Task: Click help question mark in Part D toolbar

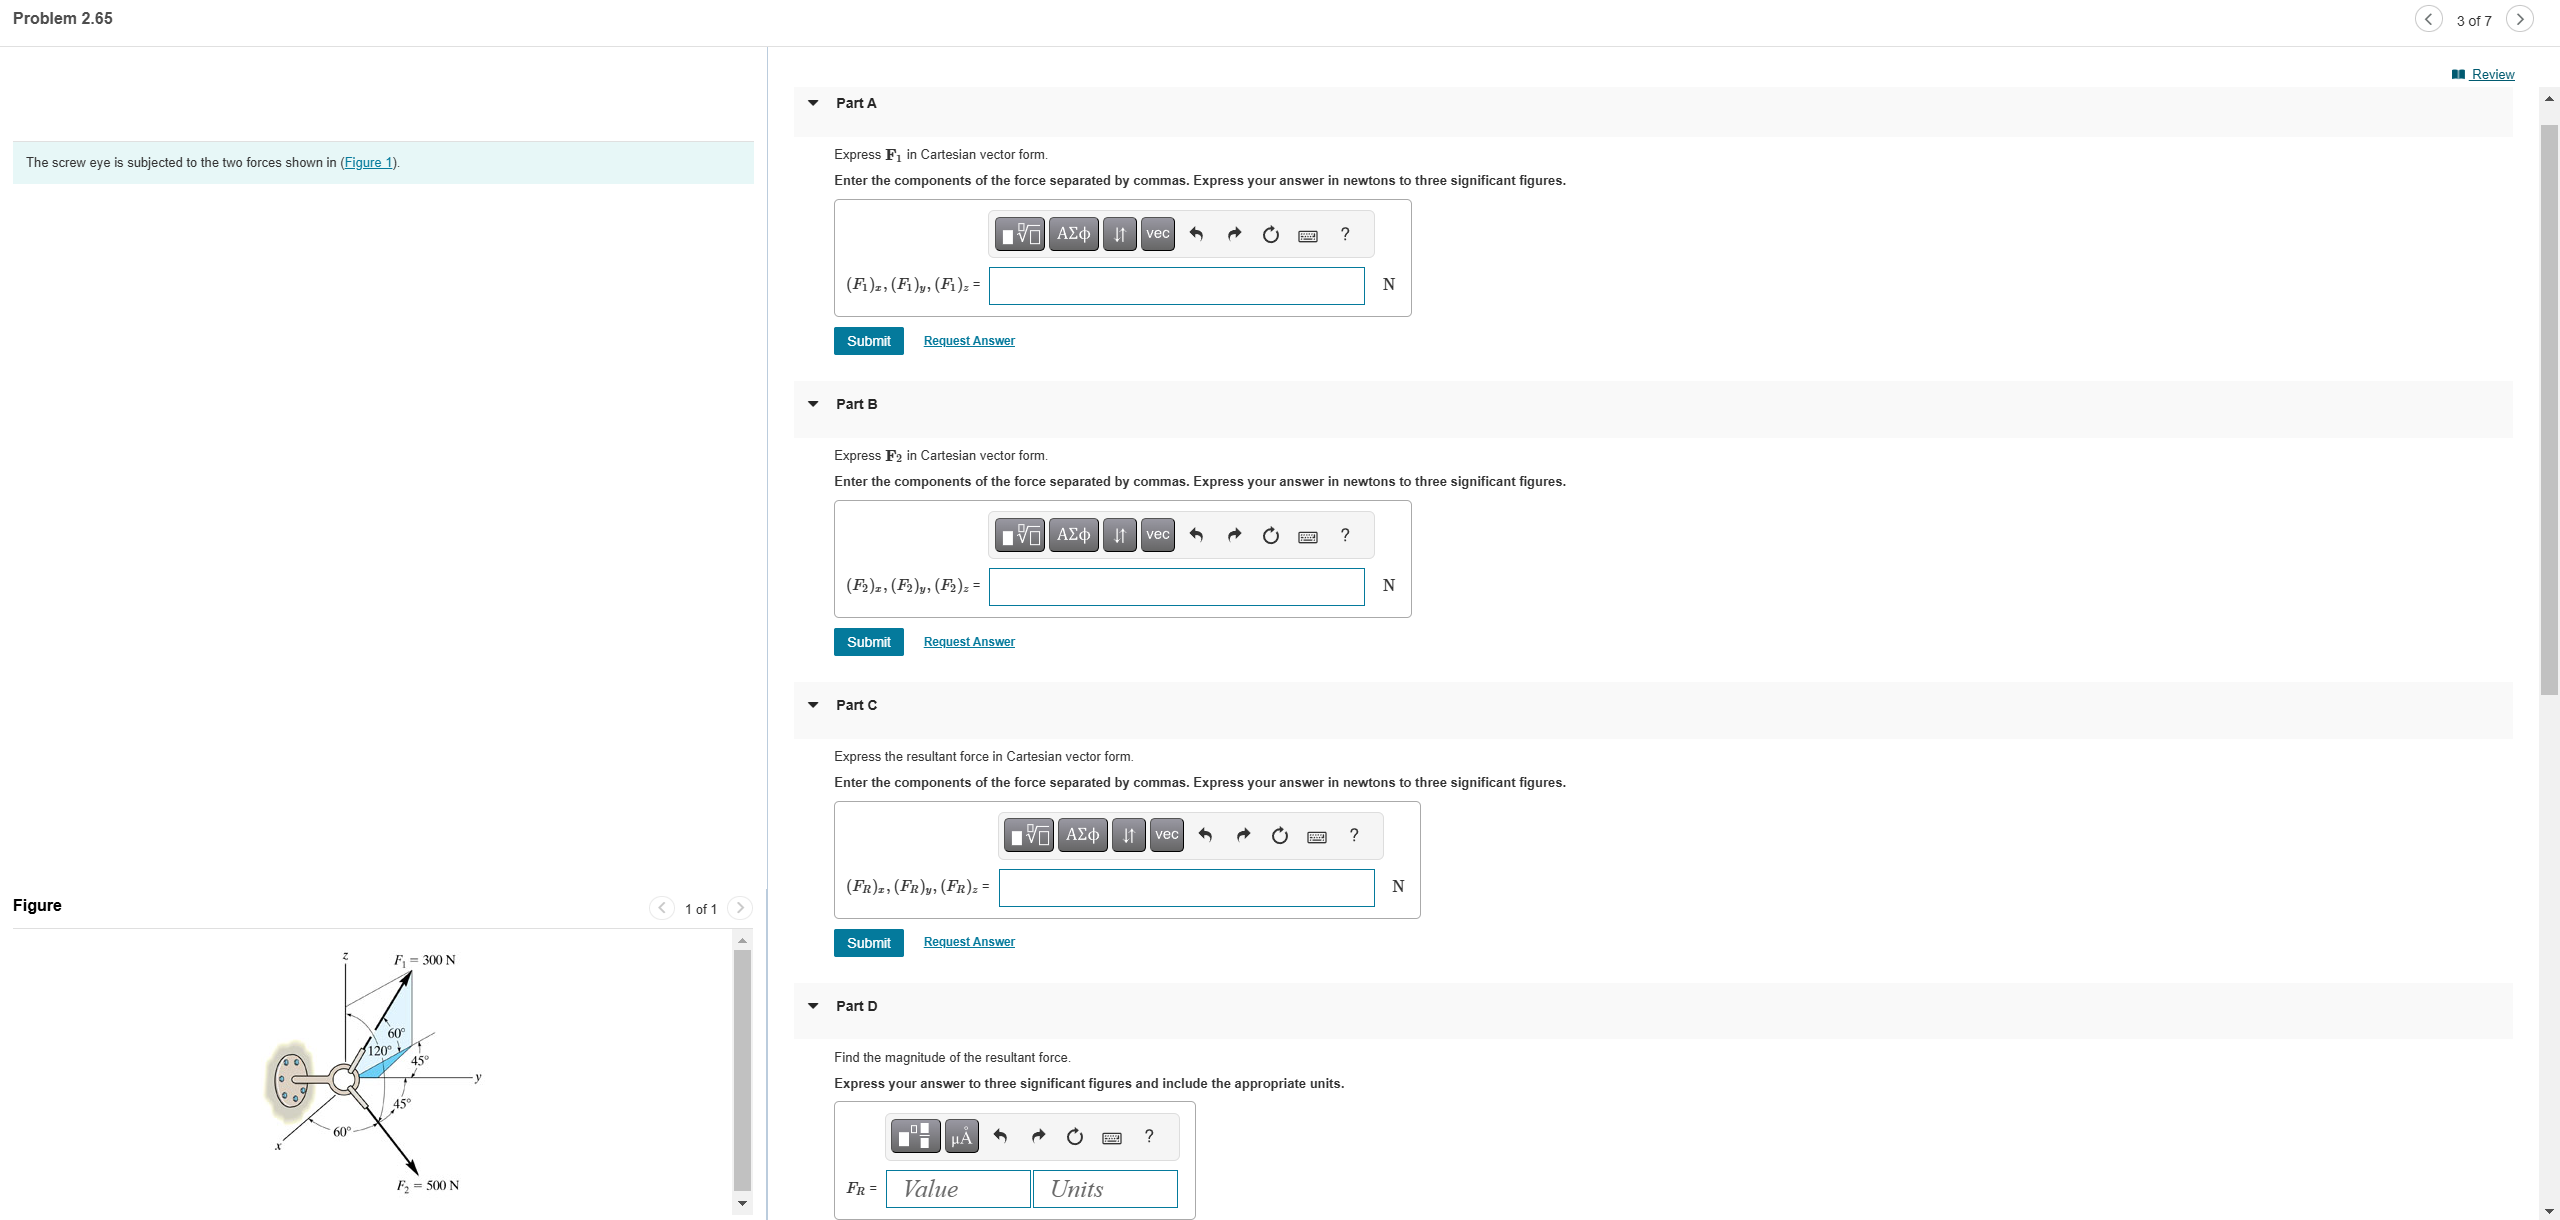Action: click(1149, 1137)
